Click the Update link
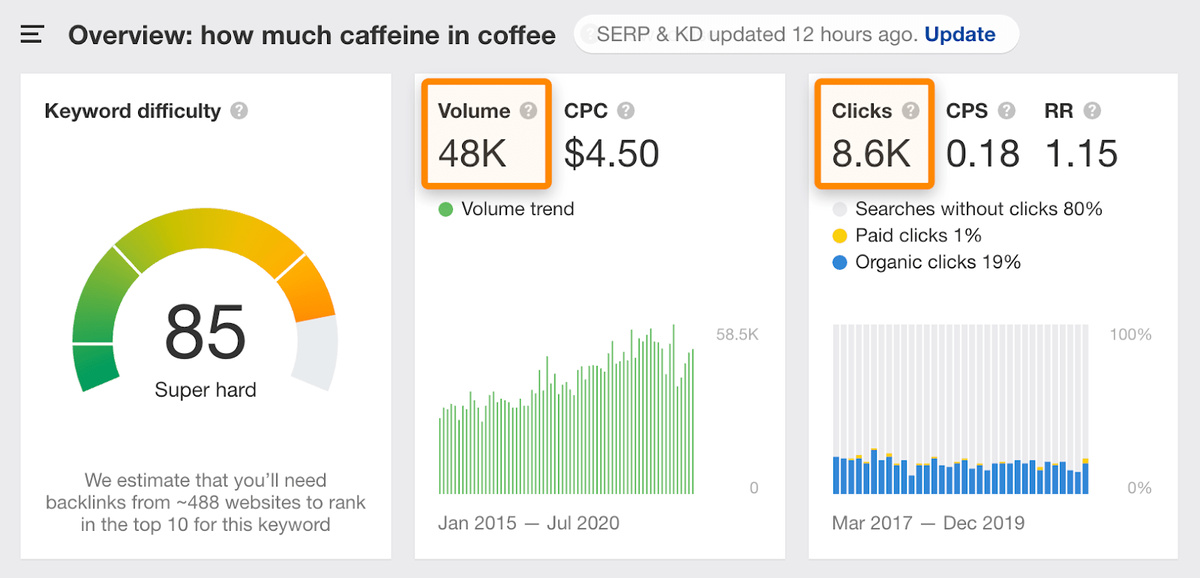This screenshot has width=1200, height=578. (959, 35)
